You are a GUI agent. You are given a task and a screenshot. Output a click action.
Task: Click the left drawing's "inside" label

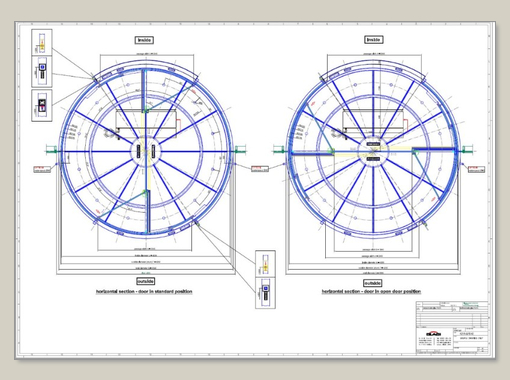tap(144, 40)
